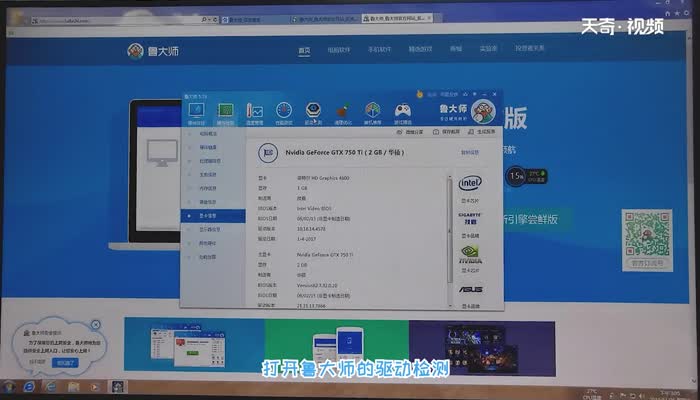Click the Lu Dashi cartoon avatar in app header

[483, 111]
